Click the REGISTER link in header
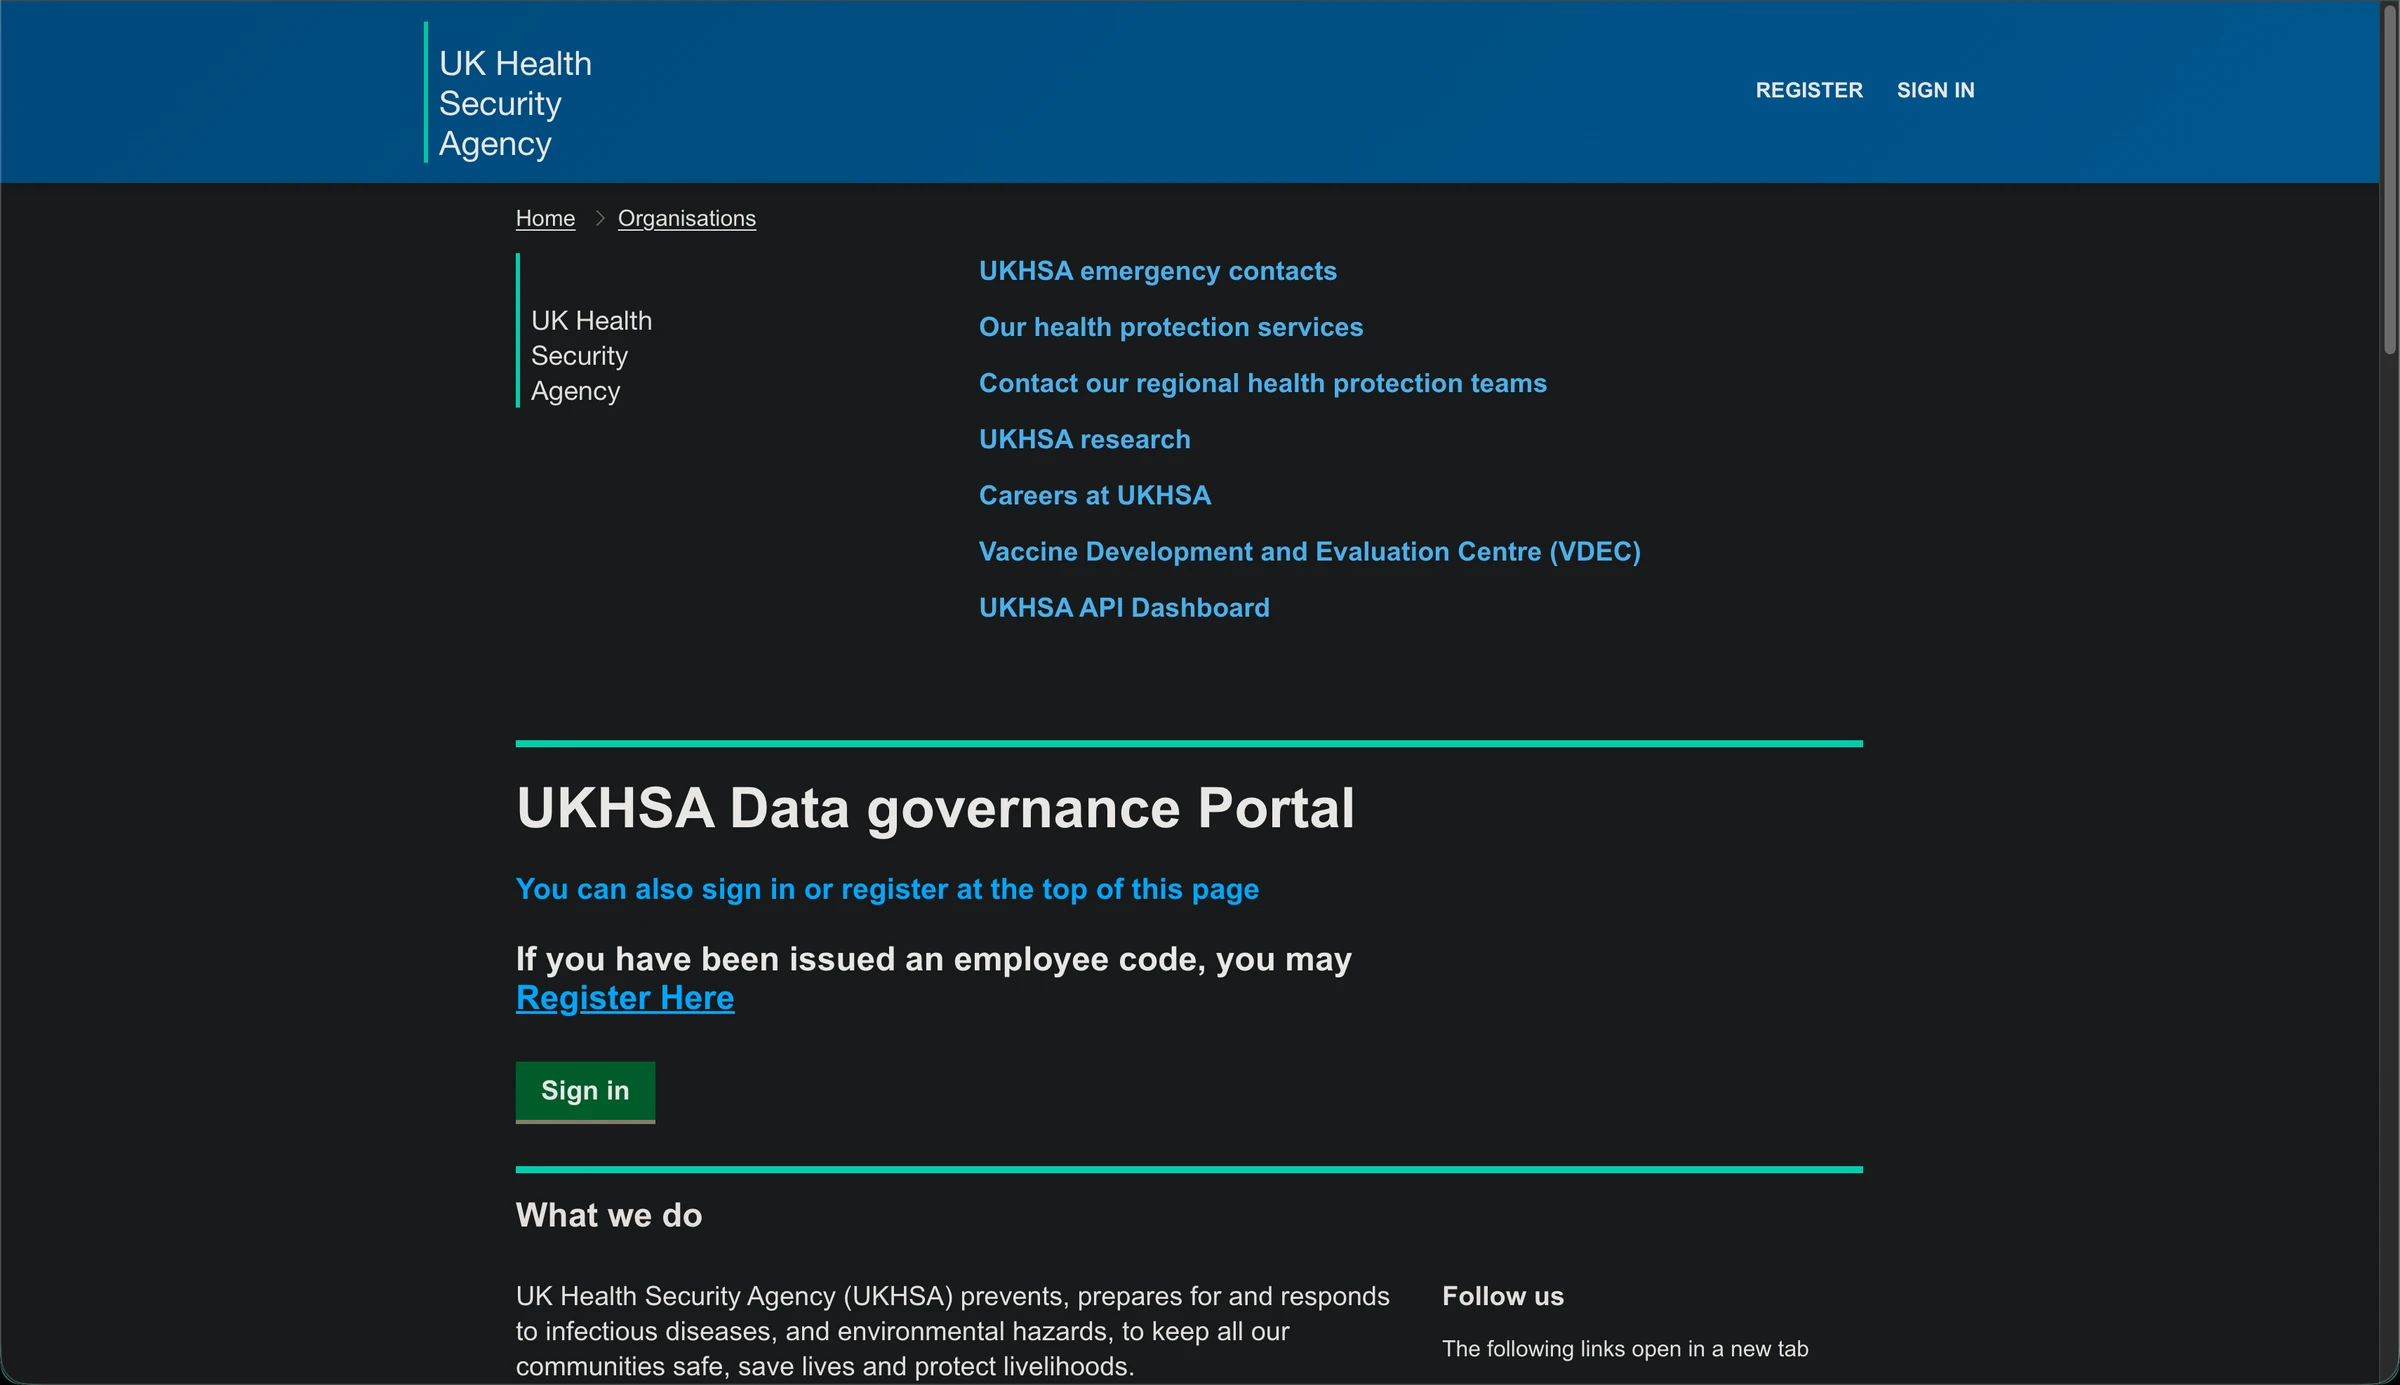The height and width of the screenshot is (1385, 2400). coord(1808,90)
